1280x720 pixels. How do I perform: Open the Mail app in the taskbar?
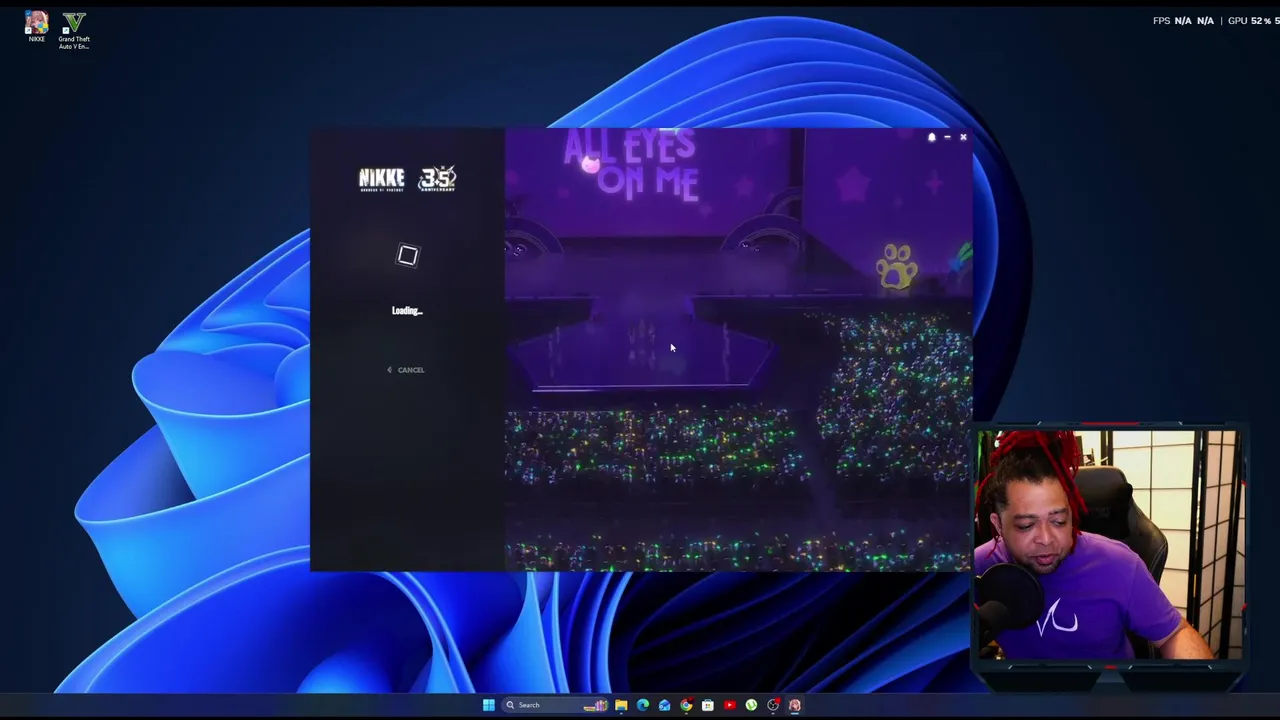(x=664, y=705)
